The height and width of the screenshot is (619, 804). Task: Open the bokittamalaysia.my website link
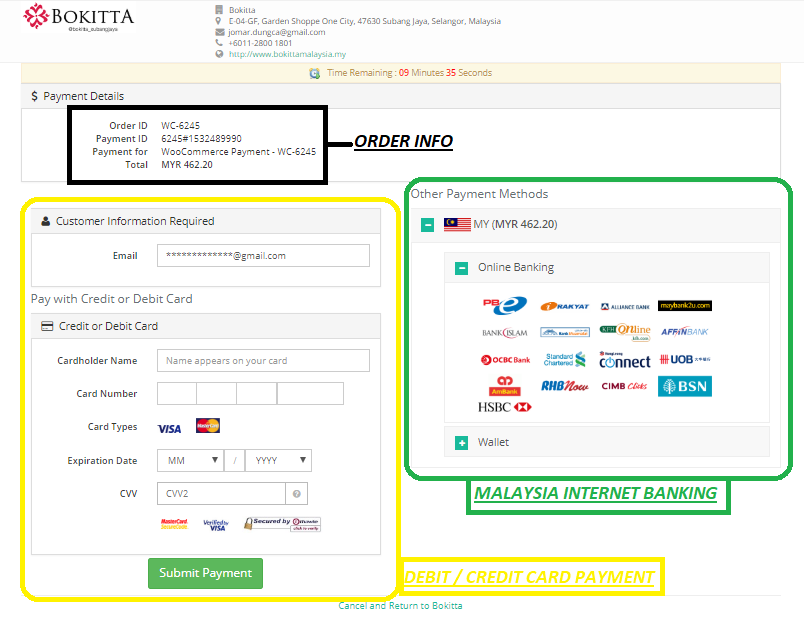click(x=287, y=54)
